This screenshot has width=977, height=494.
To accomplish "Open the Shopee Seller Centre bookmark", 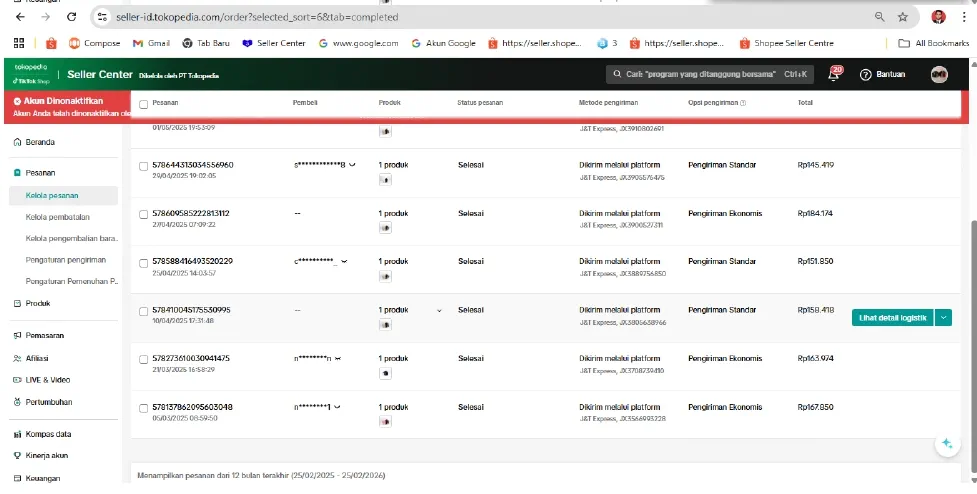I will (x=791, y=43).
